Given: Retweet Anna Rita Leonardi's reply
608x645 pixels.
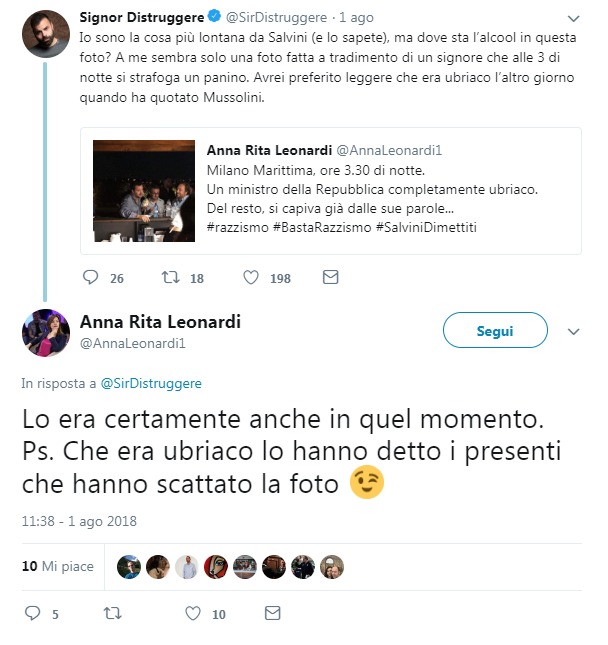Looking at the screenshot, I should tap(112, 613).
